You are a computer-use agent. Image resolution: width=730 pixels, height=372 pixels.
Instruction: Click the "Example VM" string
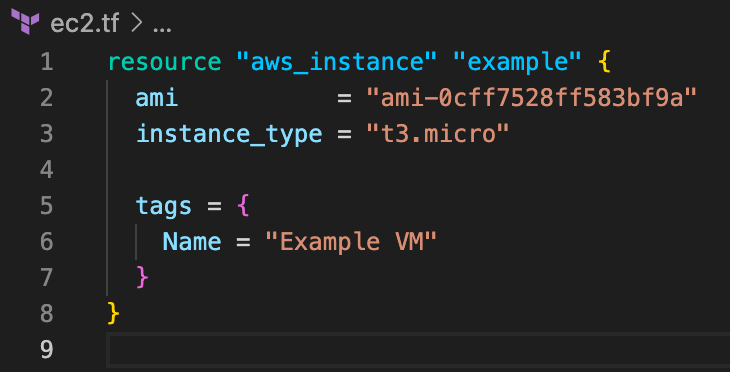351,242
